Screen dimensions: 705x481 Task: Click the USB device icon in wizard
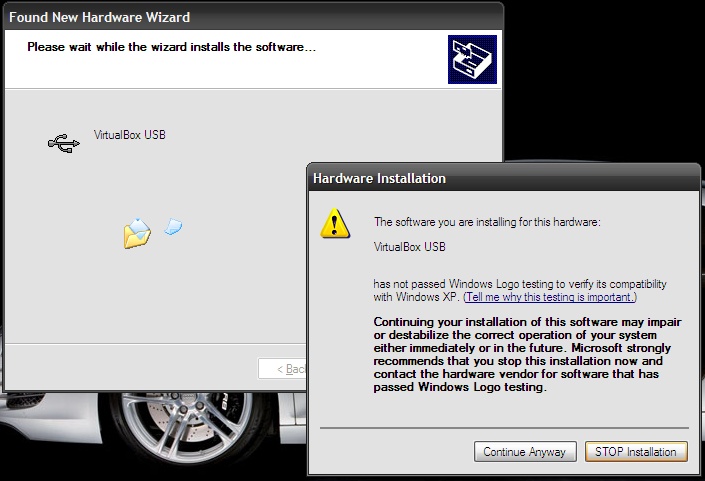point(64,143)
